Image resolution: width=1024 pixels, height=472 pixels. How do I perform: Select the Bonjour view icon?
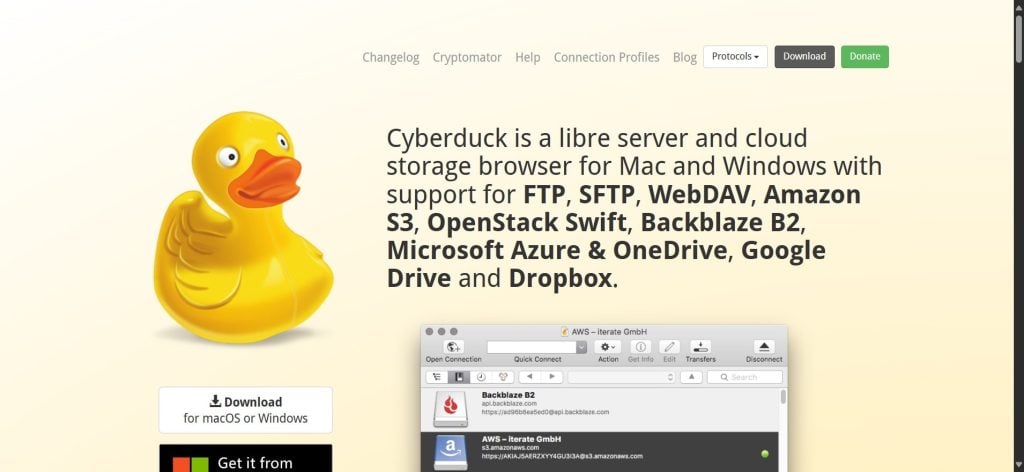(502, 377)
